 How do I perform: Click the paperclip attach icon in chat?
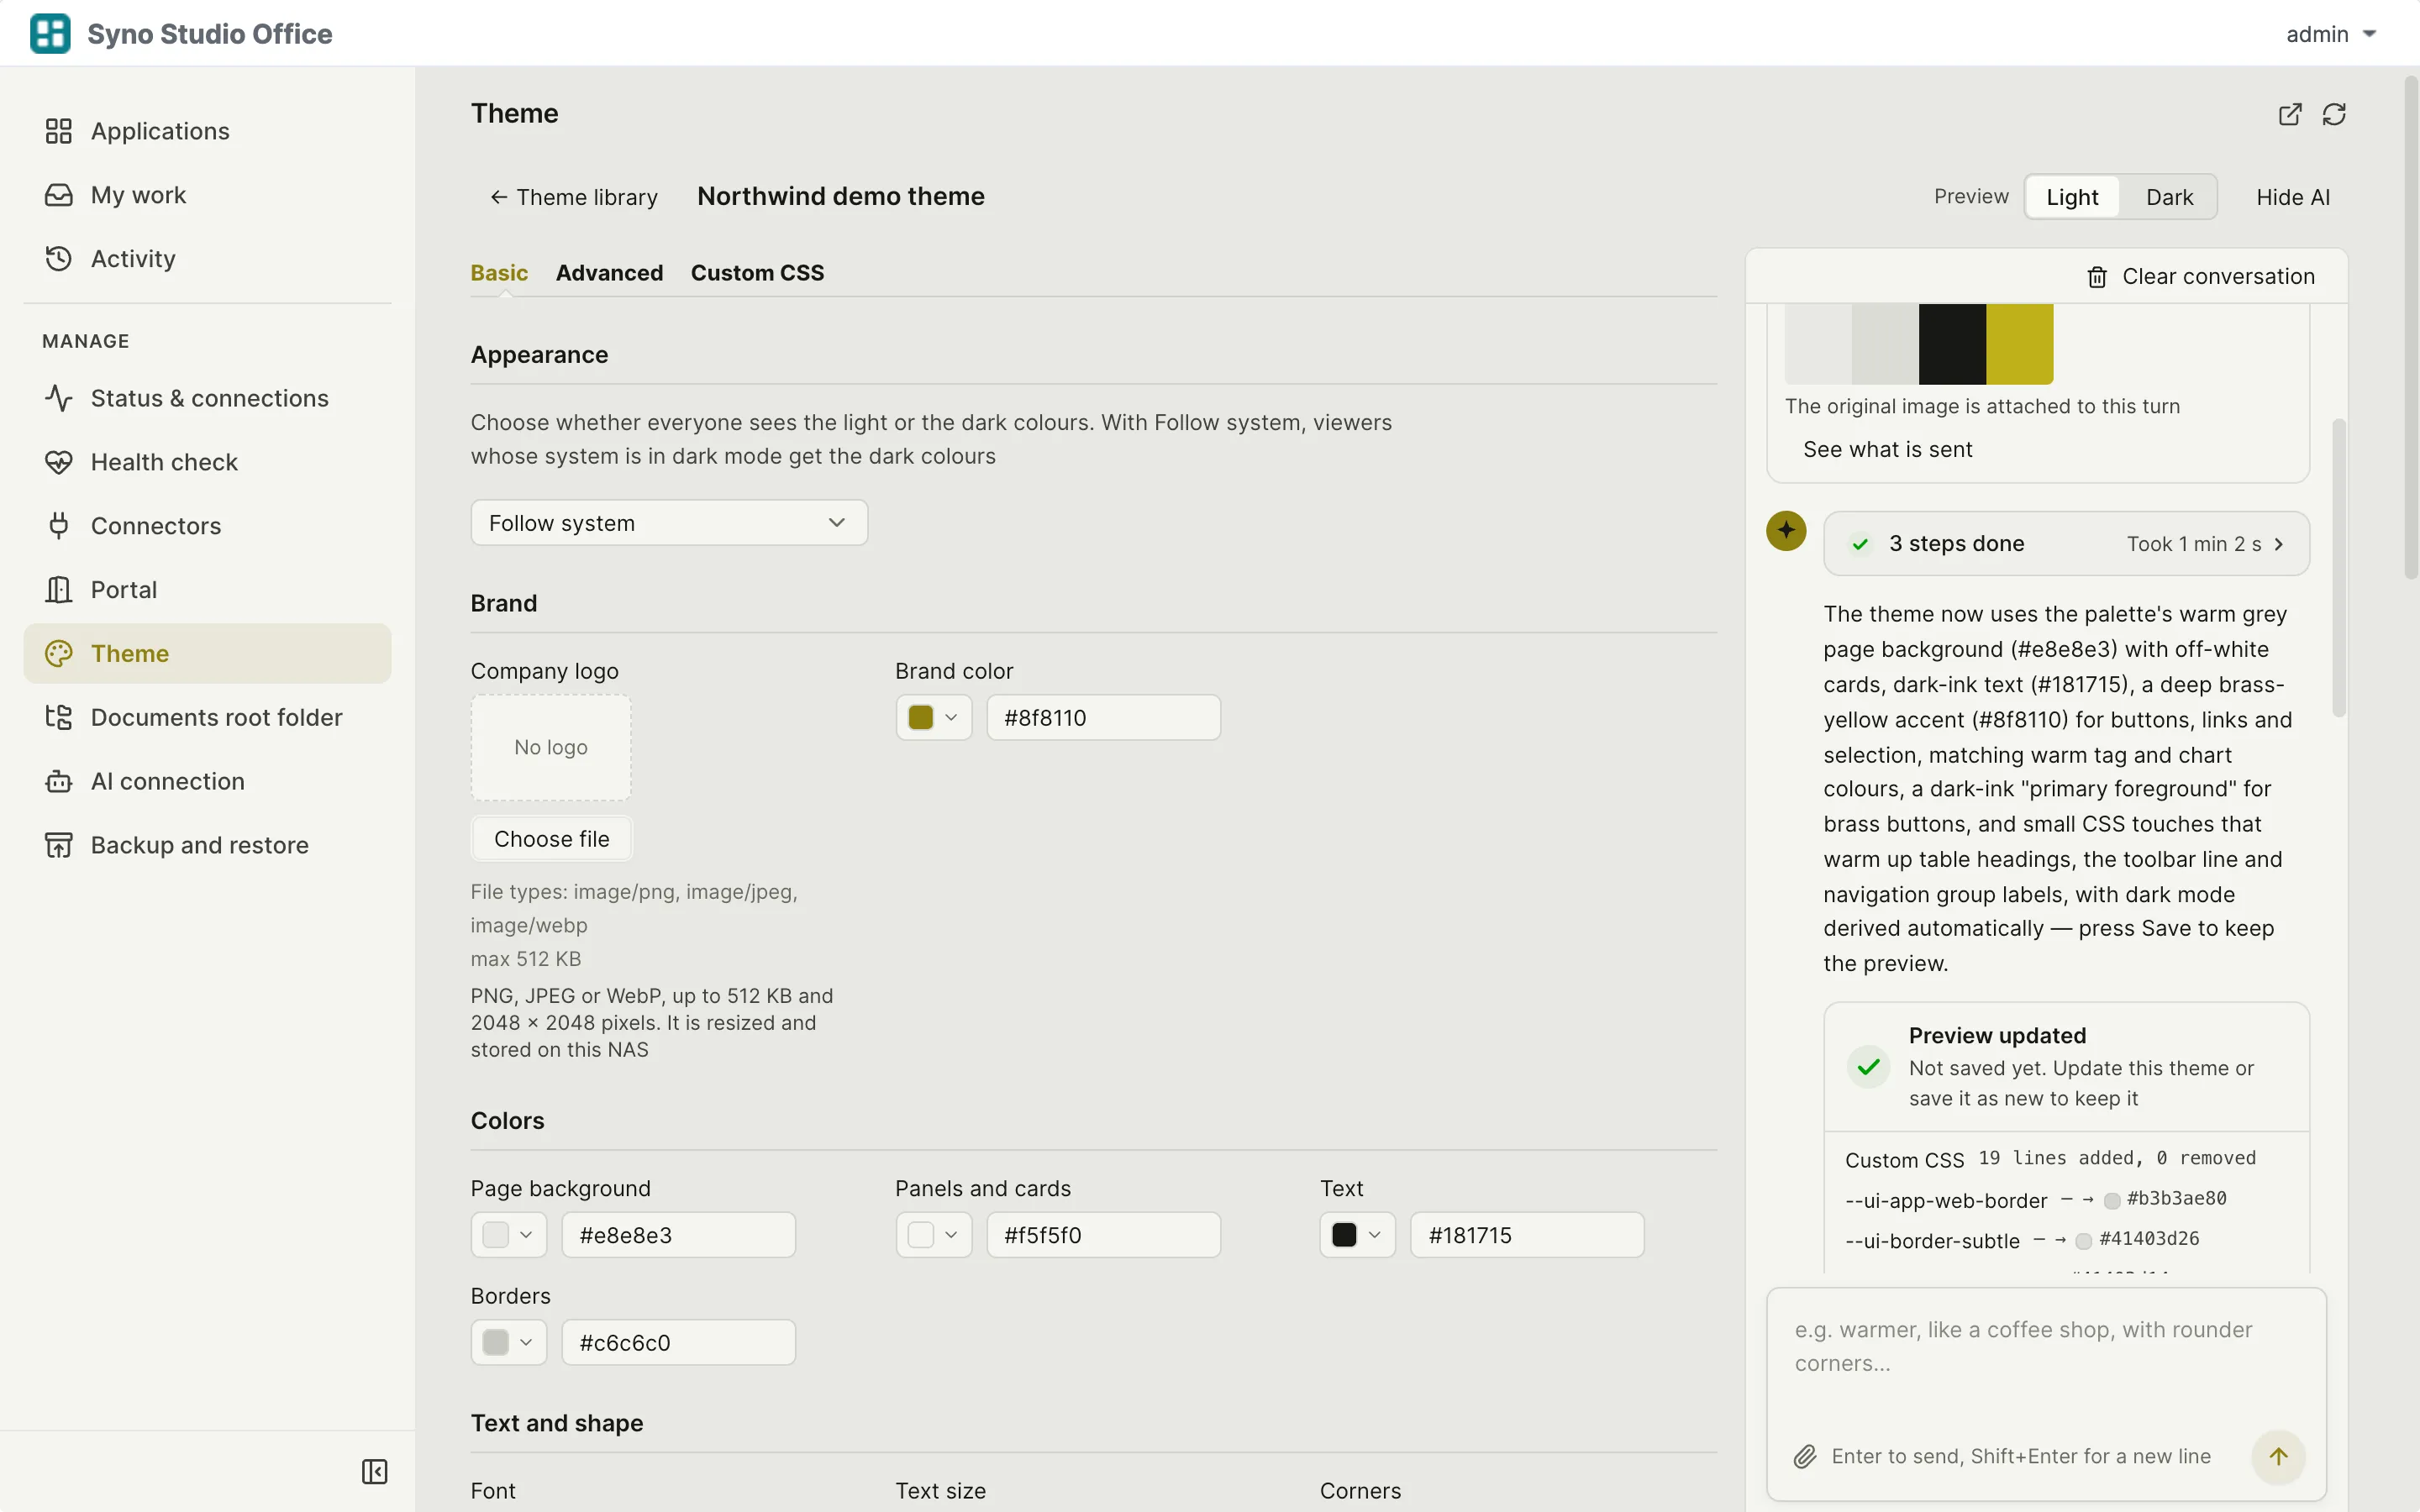click(x=1805, y=1456)
